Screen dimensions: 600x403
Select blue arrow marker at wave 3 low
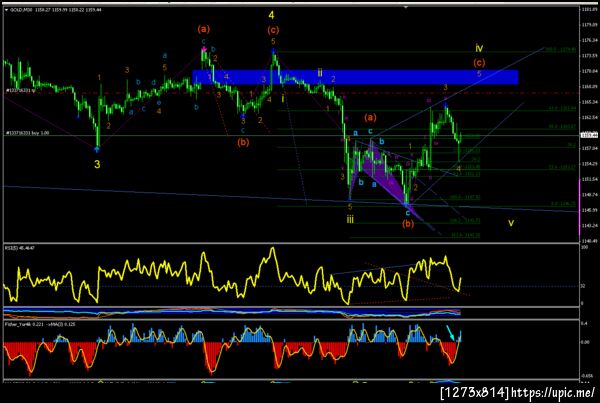click(98, 149)
